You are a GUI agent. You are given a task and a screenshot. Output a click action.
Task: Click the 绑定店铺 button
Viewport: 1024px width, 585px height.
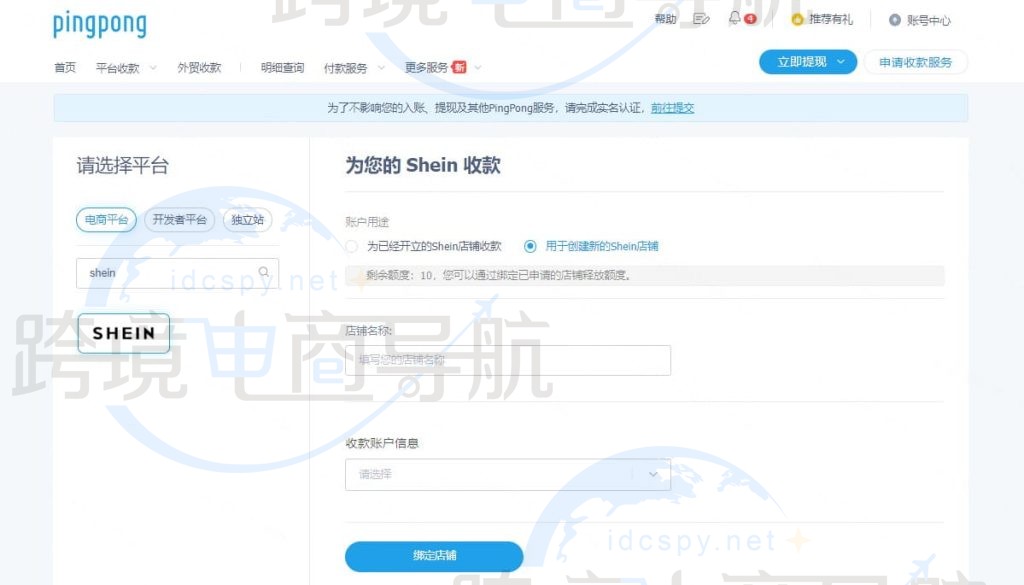pos(433,557)
